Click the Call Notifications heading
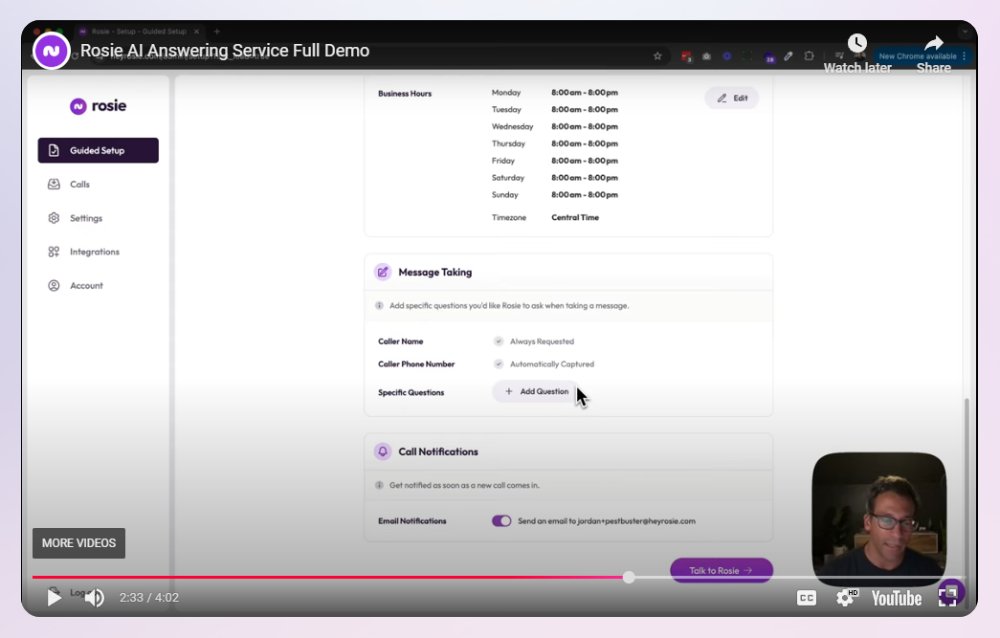 pyautogui.click(x=438, y=452)
